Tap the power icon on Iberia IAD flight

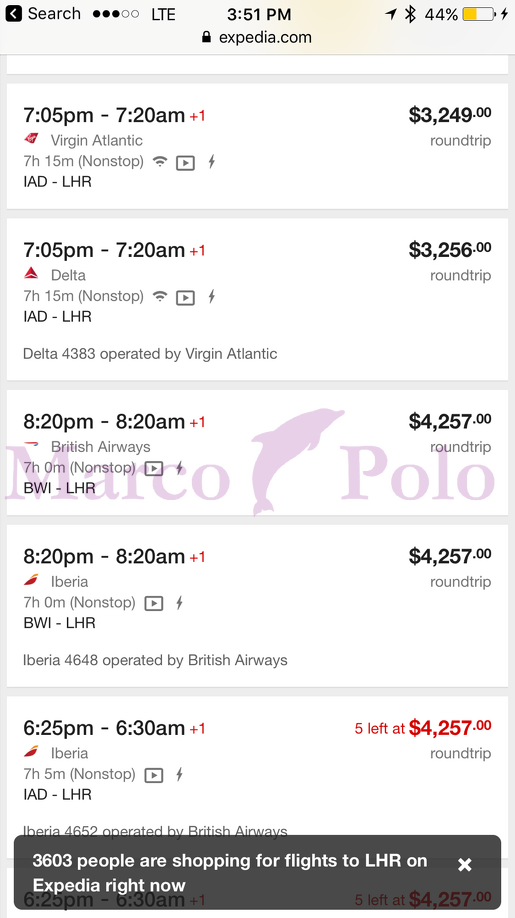[x=180, y=775]
